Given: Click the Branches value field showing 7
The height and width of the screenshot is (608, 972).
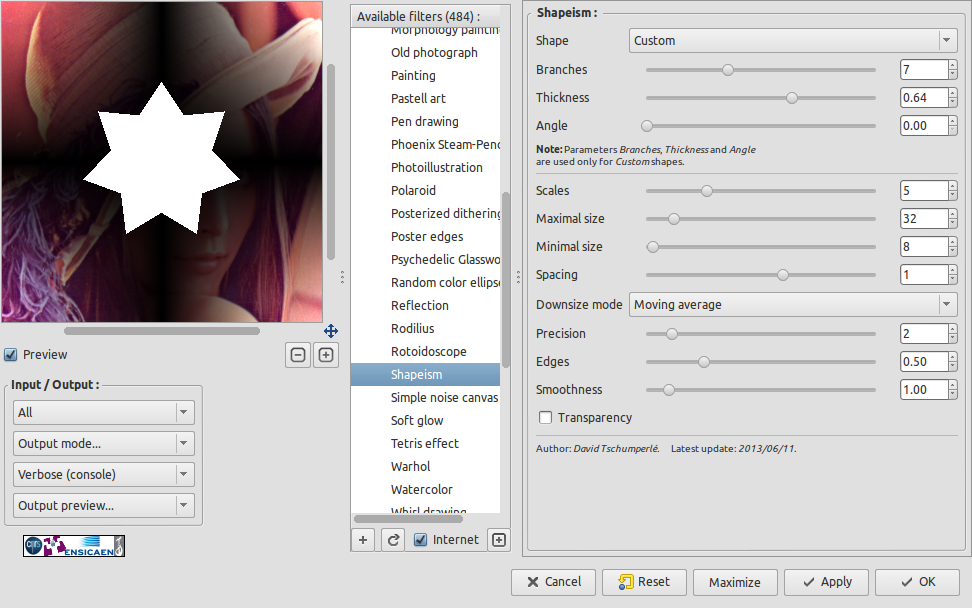Looking at the screenshot, I should tap(924, 70).
